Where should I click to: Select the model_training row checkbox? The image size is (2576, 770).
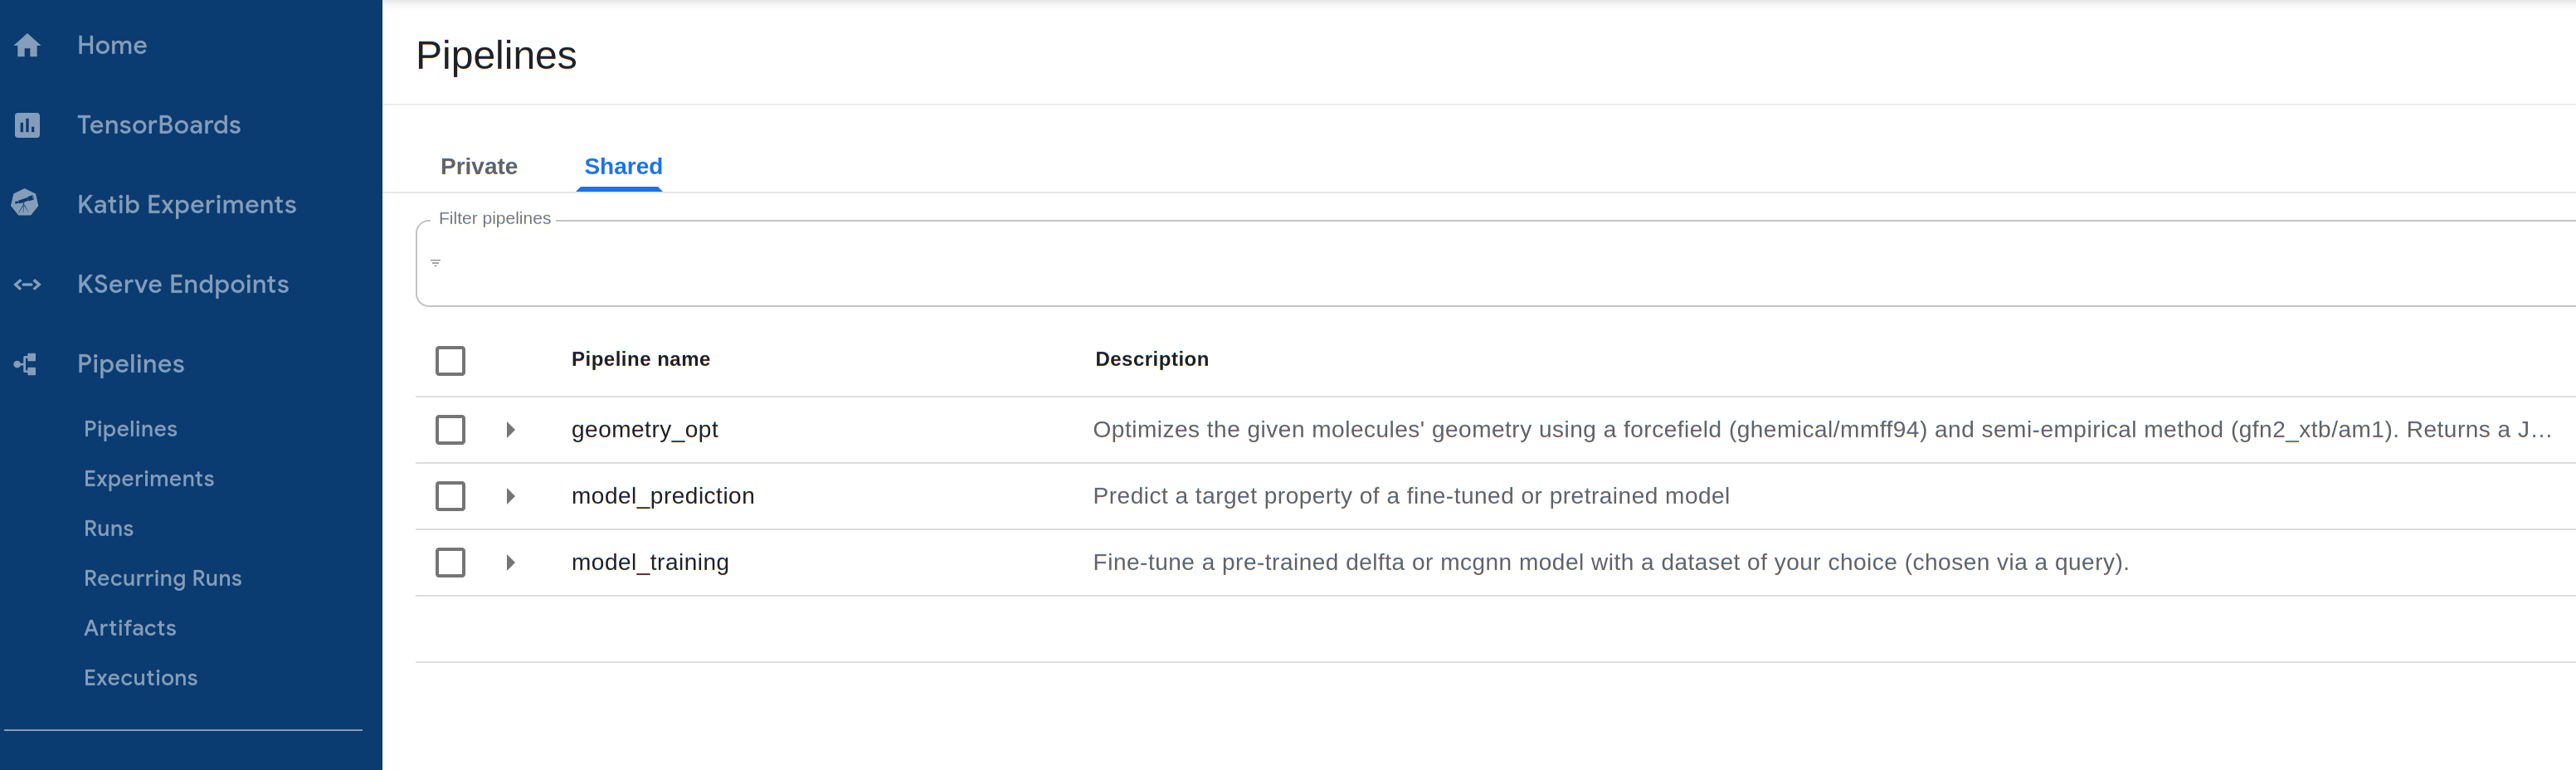point(450,563)
